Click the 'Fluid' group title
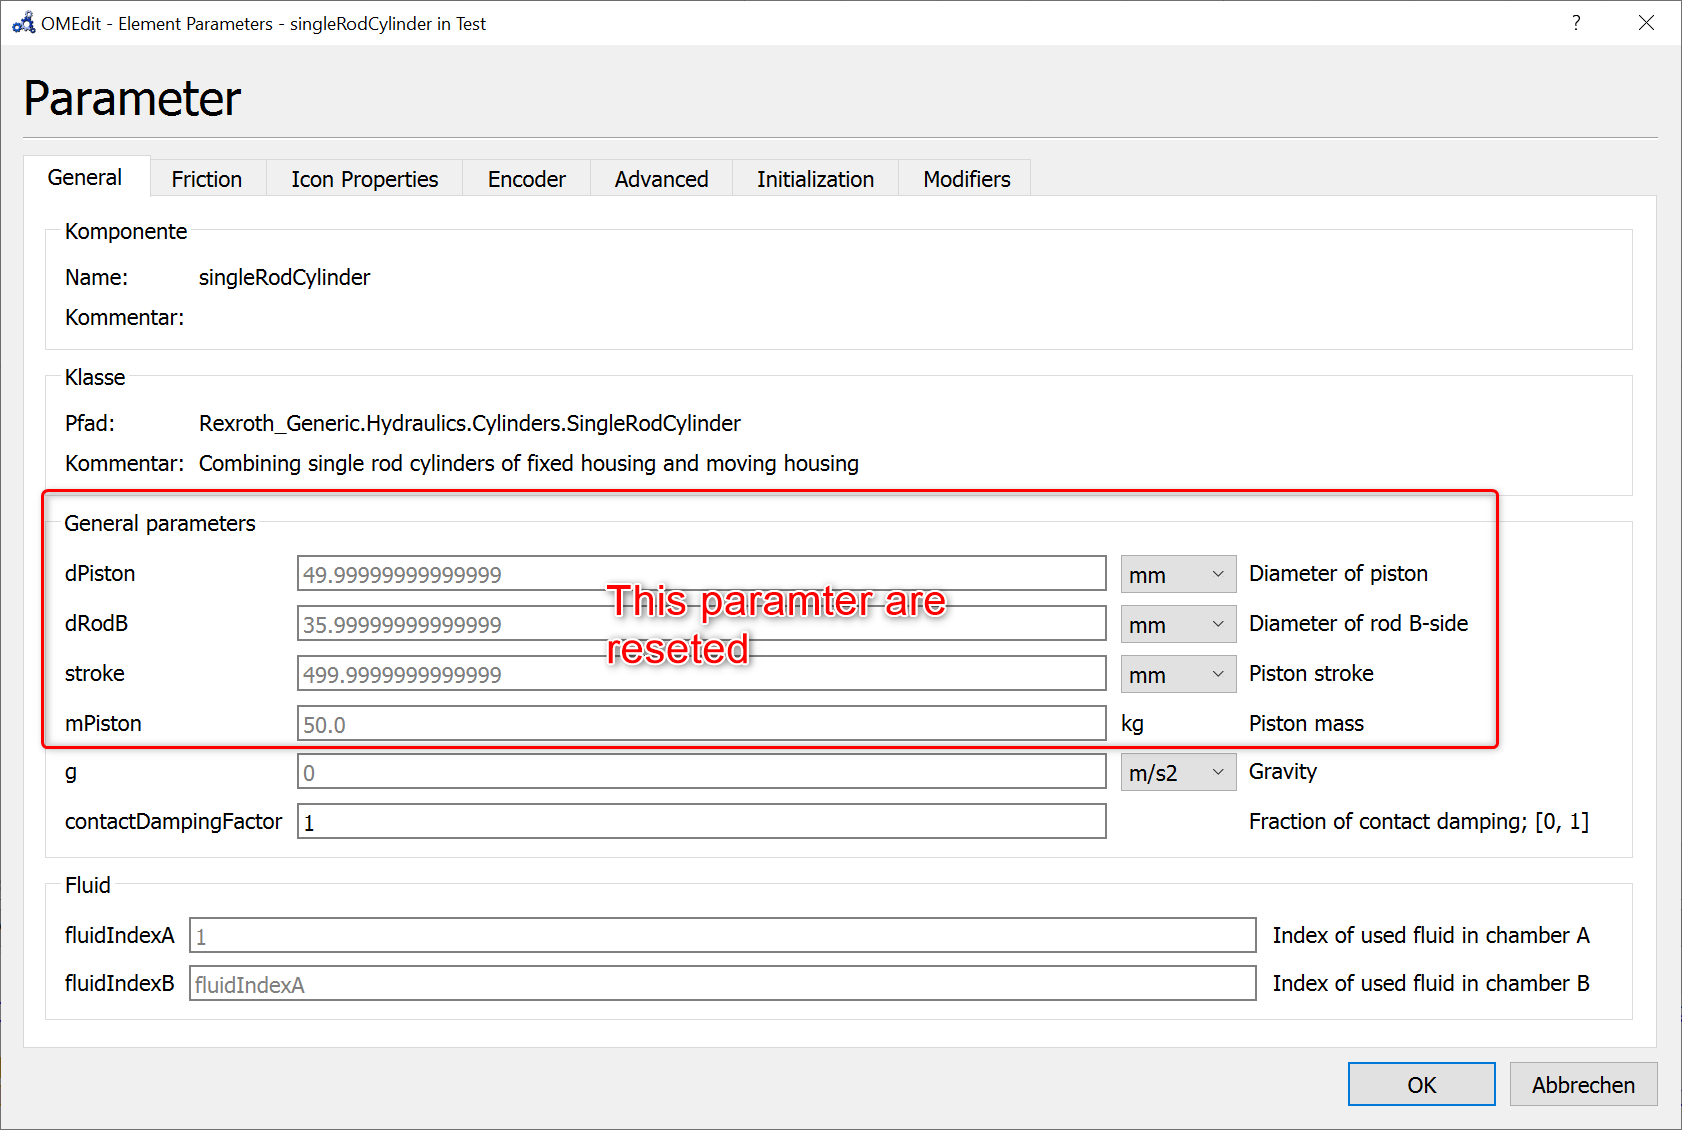1682x1130 pixels. (88, 885)
